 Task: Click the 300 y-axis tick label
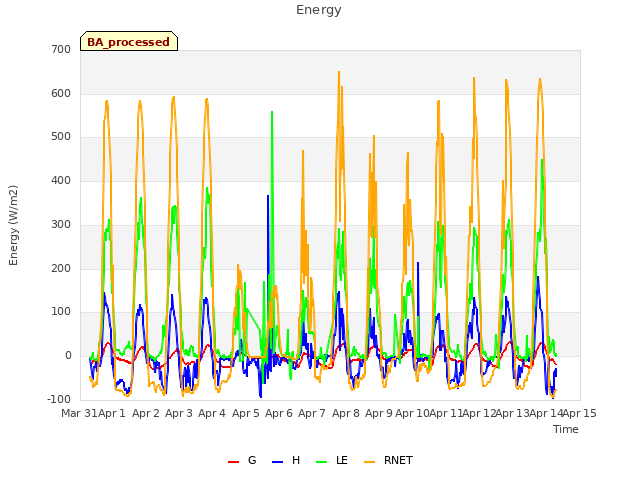point(61,224)
